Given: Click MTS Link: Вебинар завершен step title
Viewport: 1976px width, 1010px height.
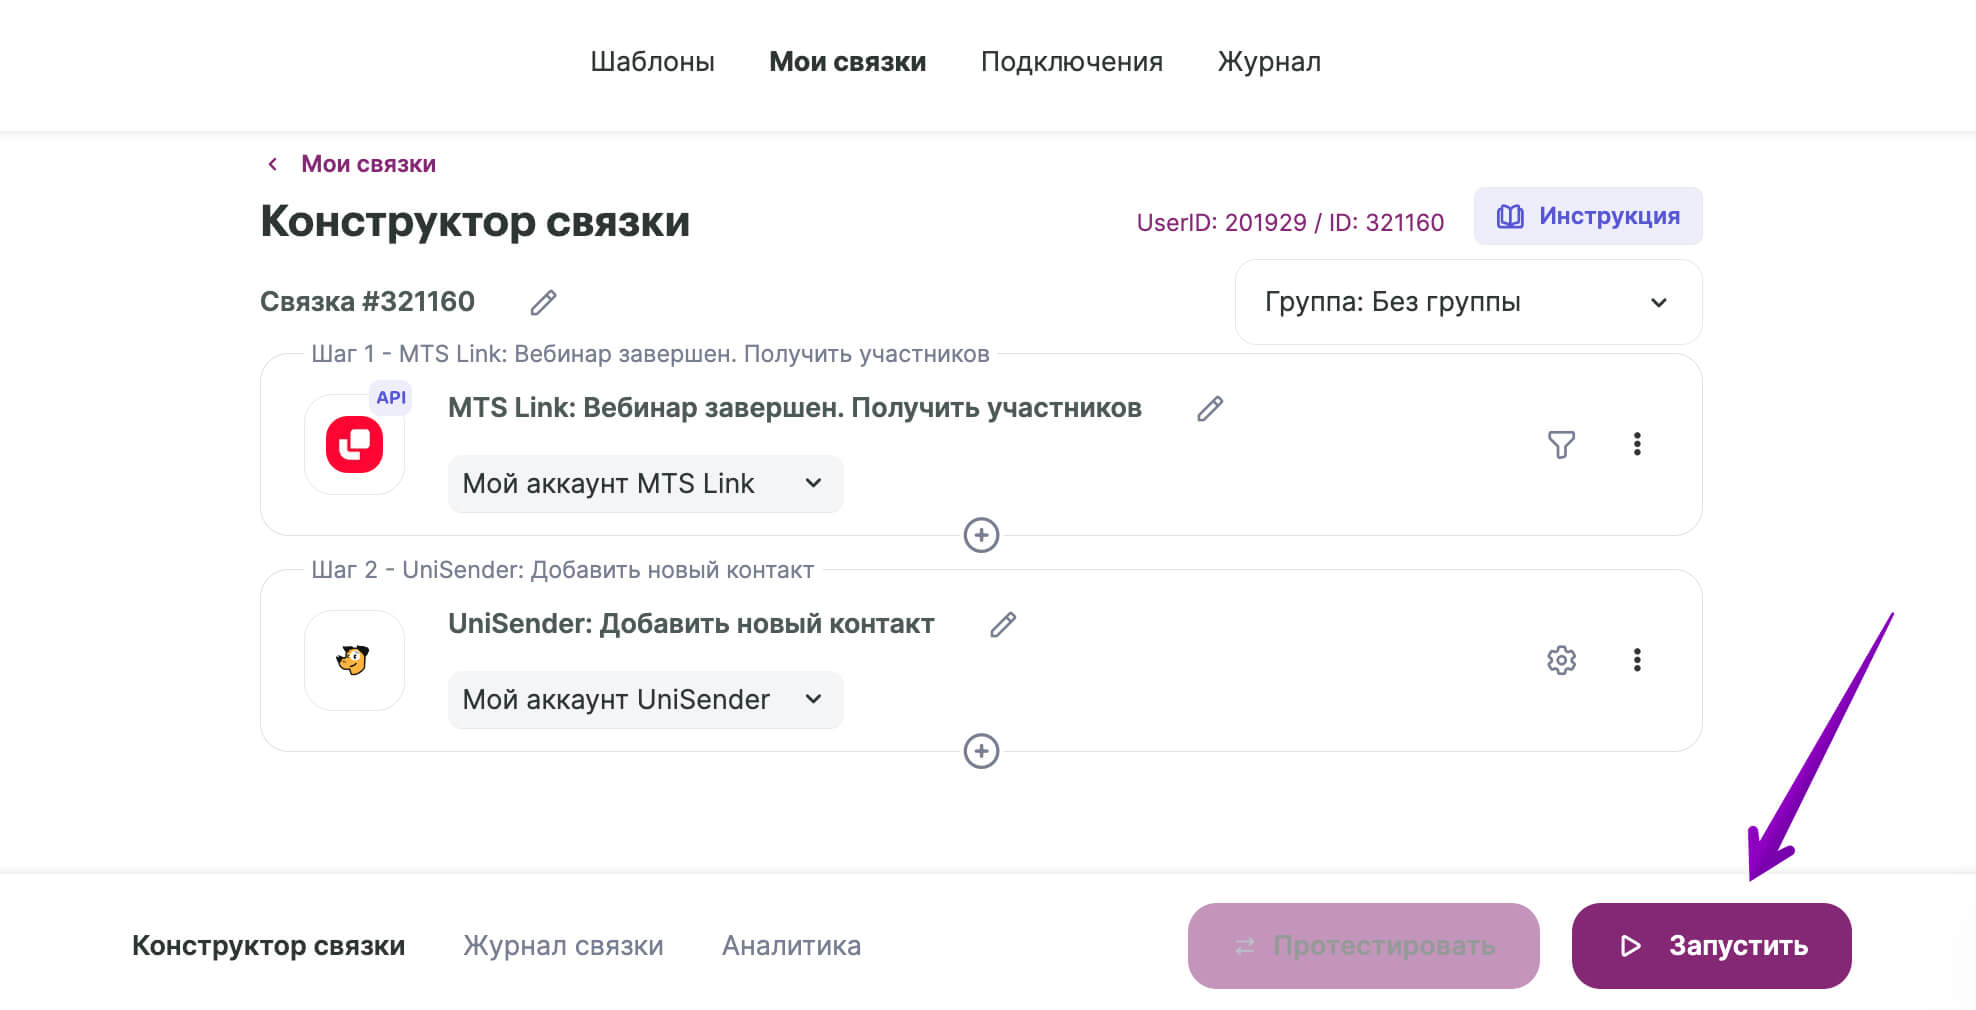Looking at the screenshot, I should (x=795, y=408).
